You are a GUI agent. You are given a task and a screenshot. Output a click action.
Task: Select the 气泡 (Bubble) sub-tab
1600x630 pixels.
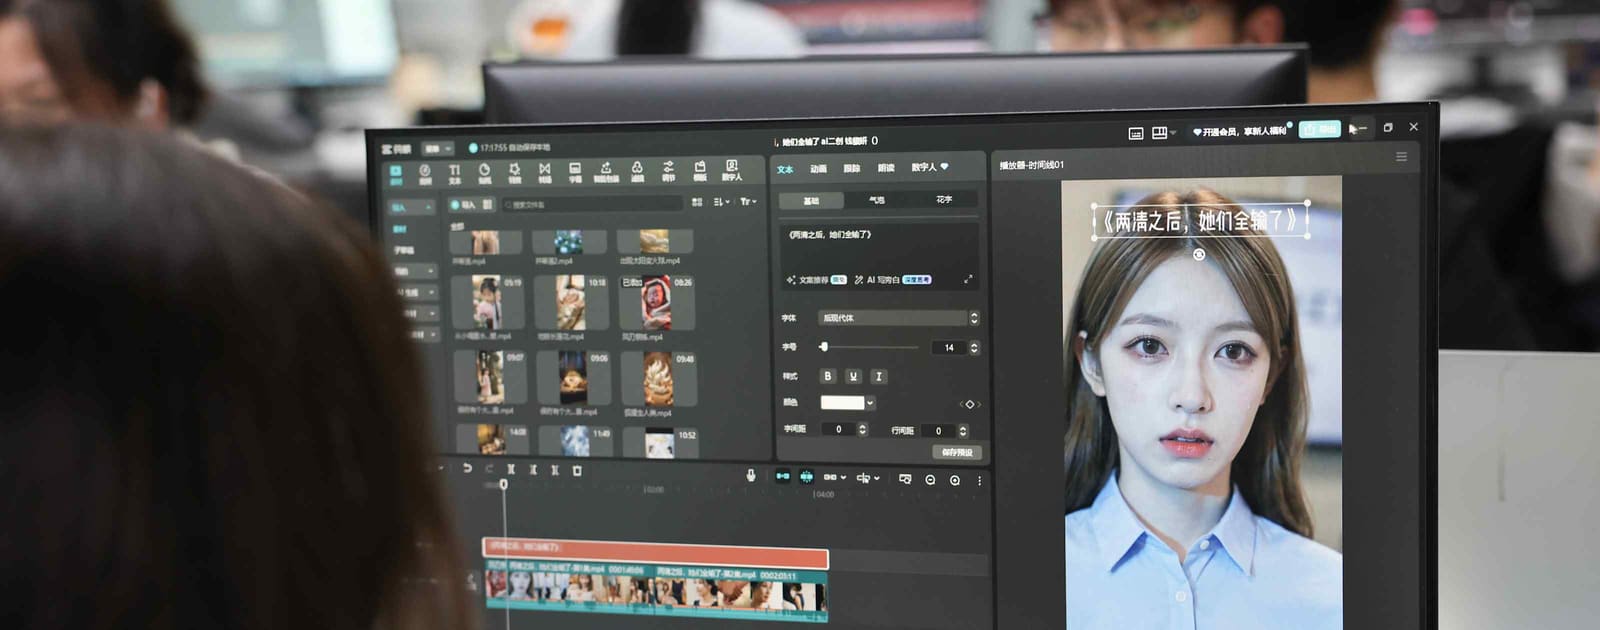point(877,200)
